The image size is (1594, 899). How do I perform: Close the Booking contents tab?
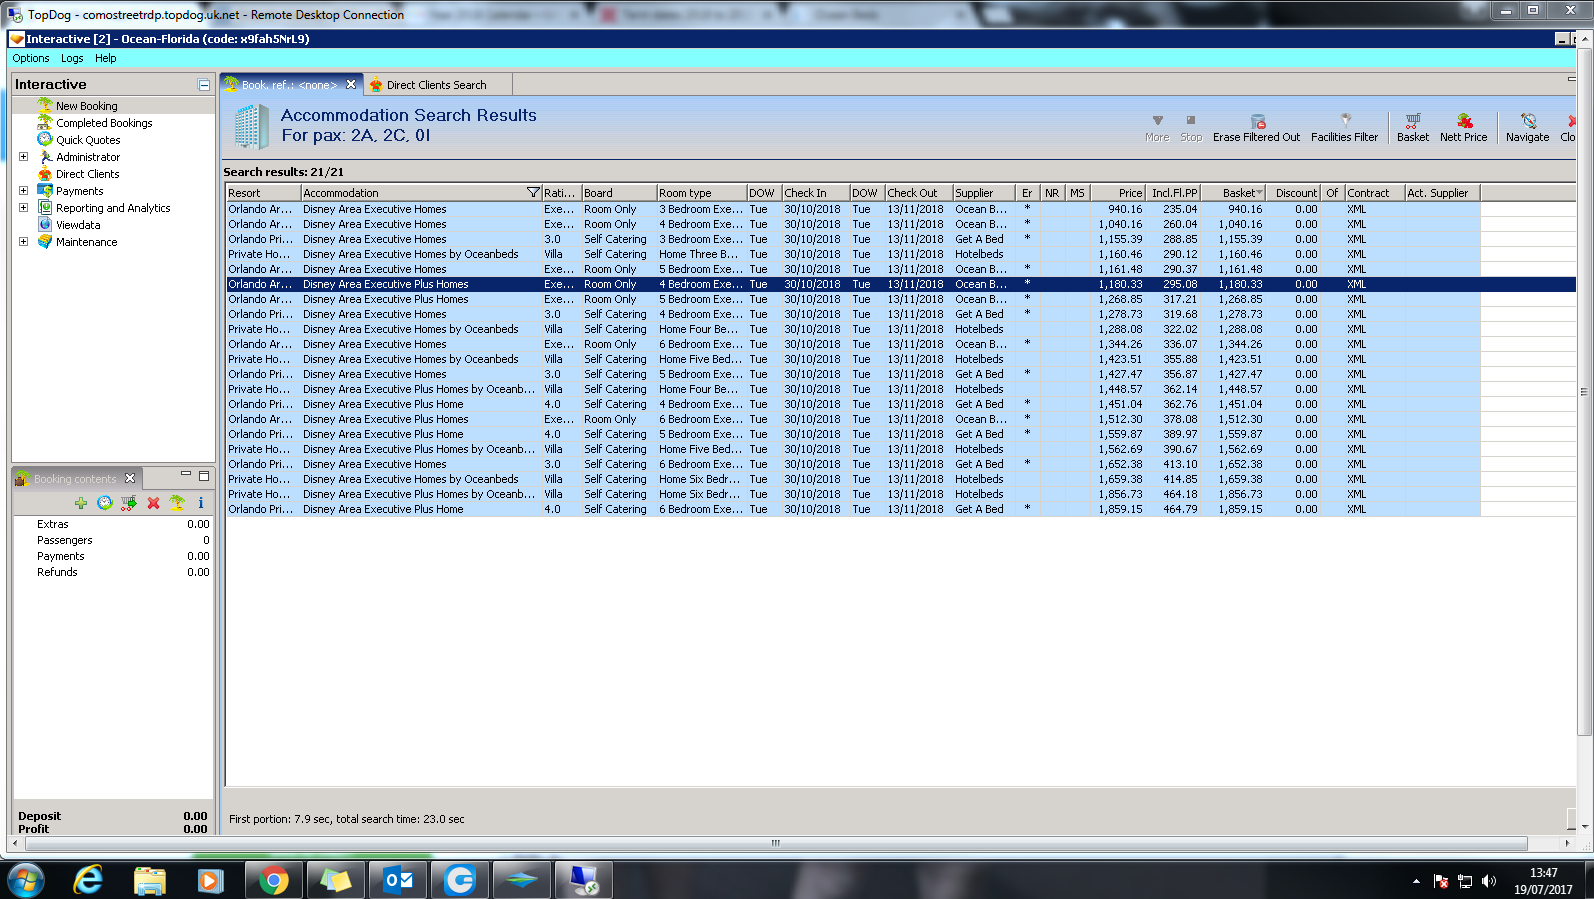(x=130, y=479)
